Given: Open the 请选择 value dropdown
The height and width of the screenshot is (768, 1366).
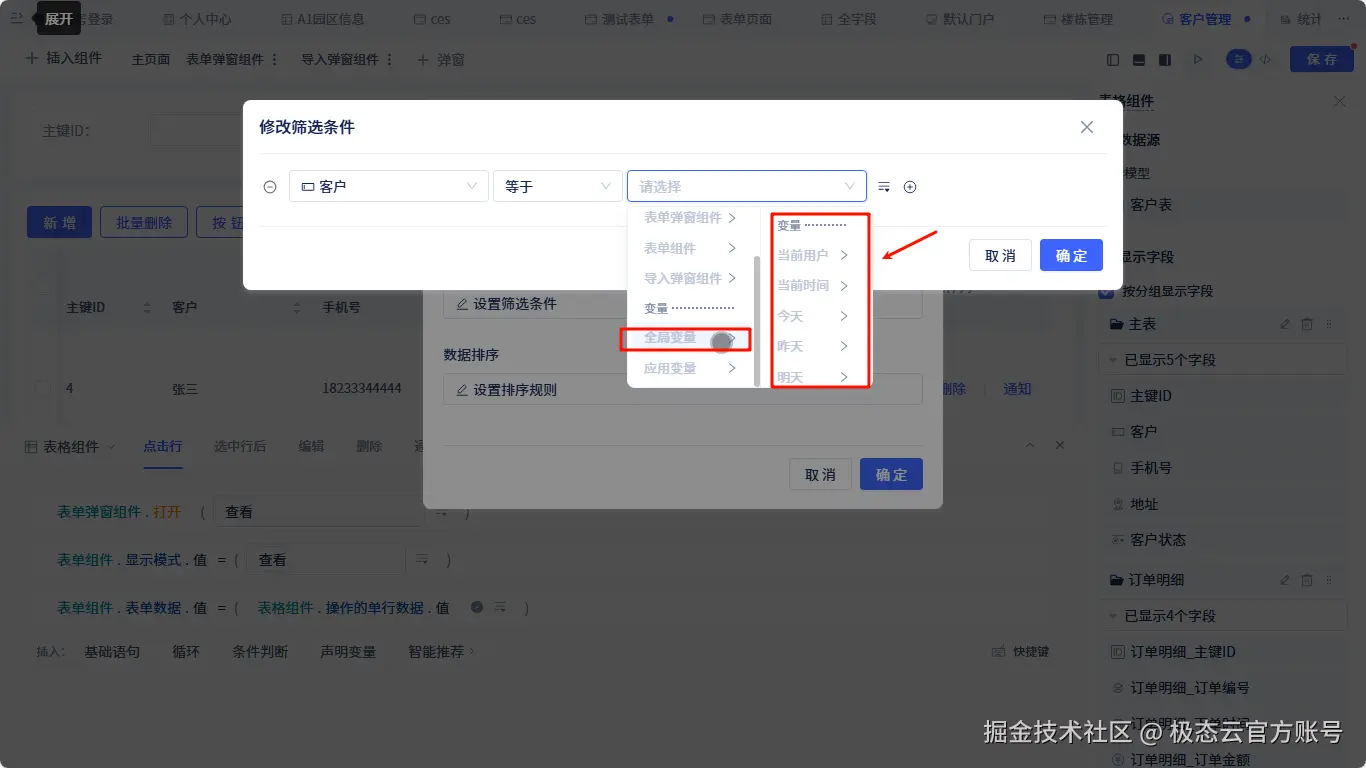Looking at the screenshot, I should [x=747, y=186].
